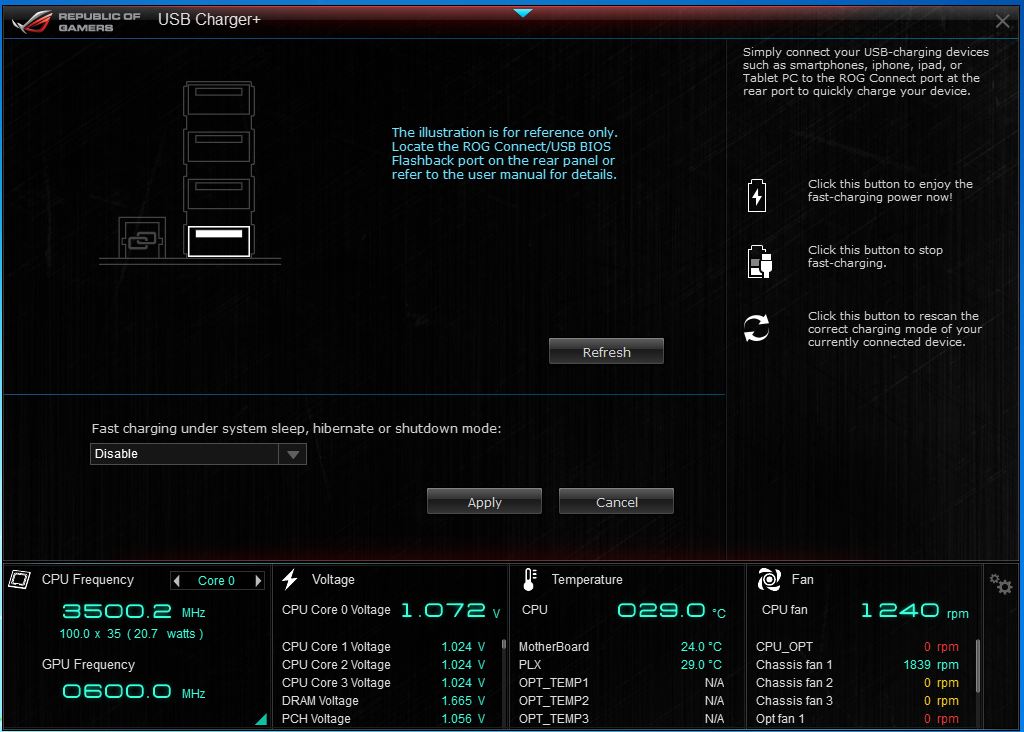Open the monitor settings gear icon
Screen dimensions: 1024x732
click(1000, 584)
